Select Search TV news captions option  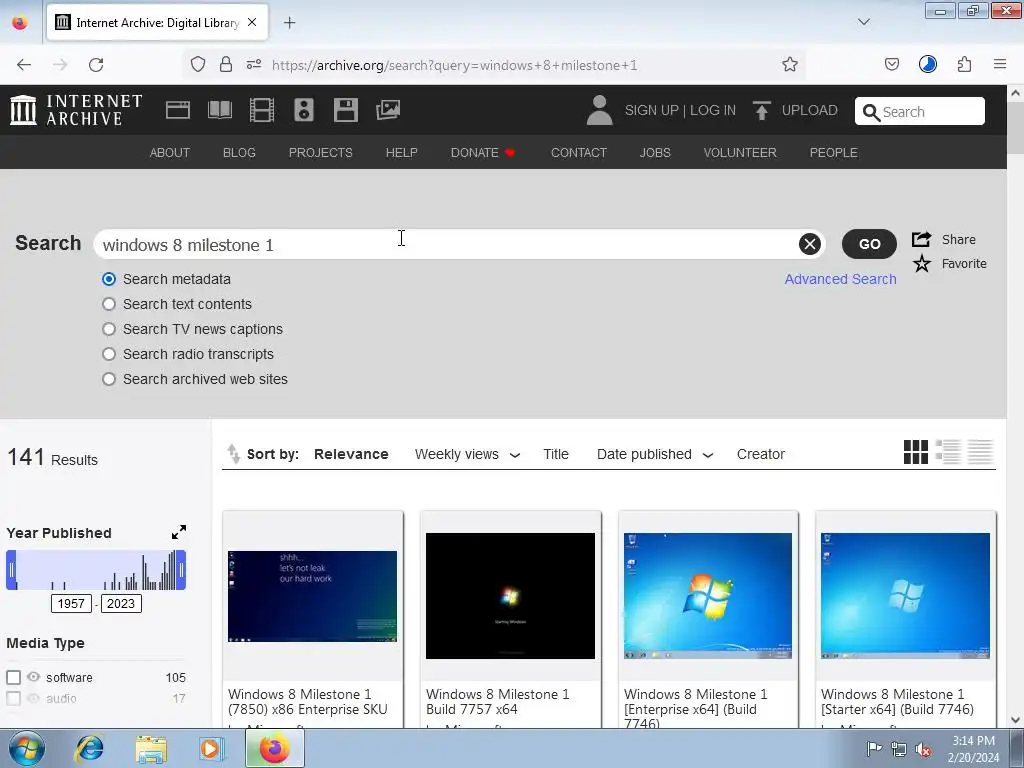[x=109, y=329]
